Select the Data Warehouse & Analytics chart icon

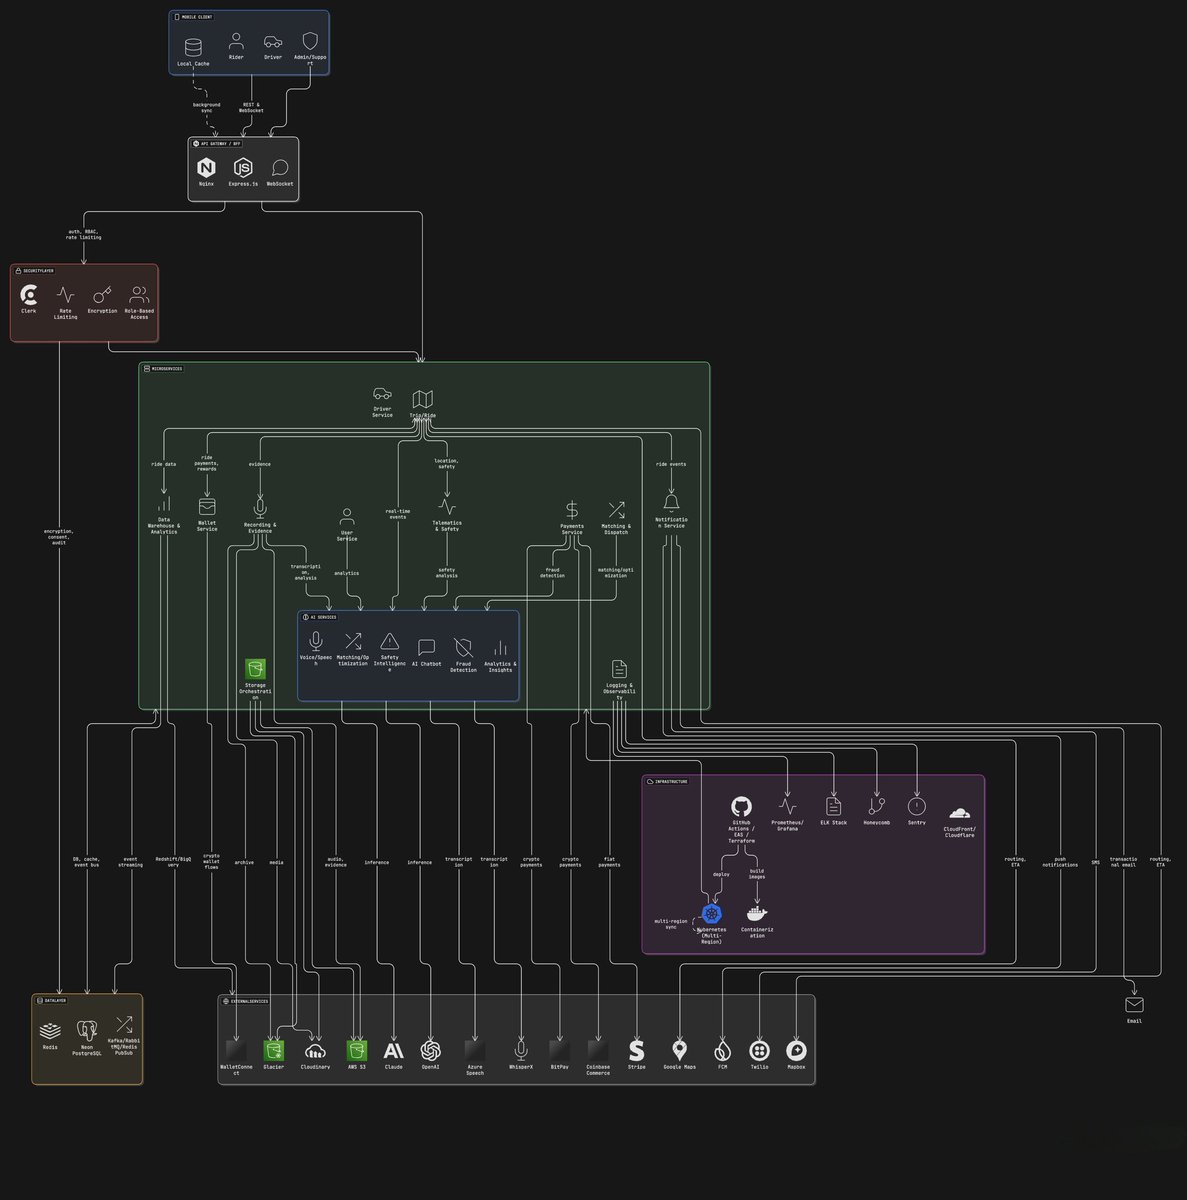tap(164, 504)
